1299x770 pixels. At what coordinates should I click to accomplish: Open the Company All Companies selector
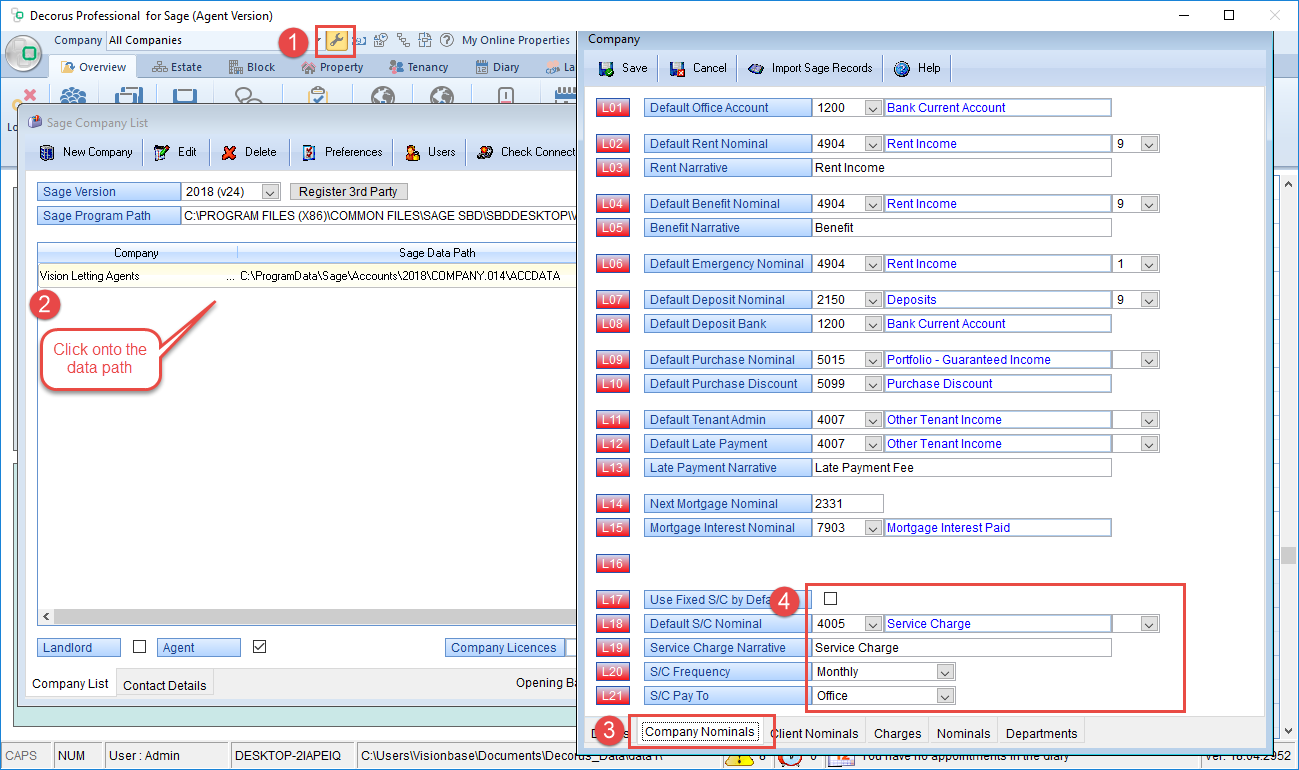point(214,40)
